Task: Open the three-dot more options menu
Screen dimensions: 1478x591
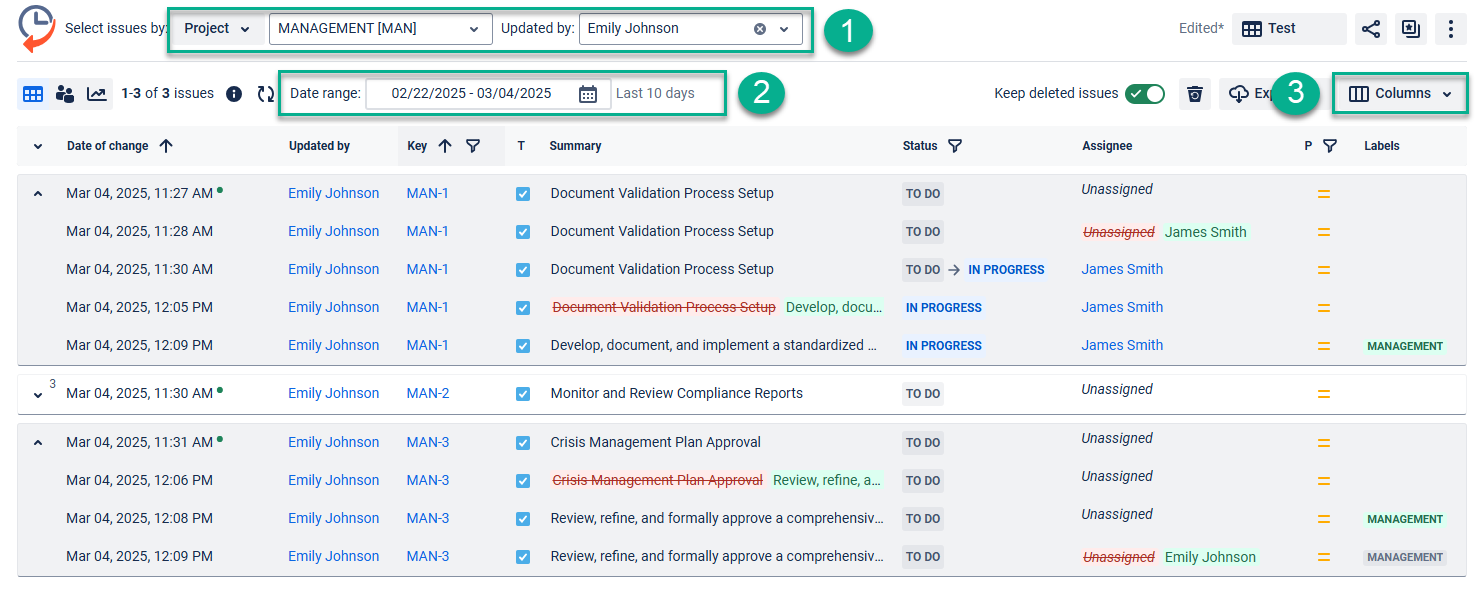Action: [1450, 29]
